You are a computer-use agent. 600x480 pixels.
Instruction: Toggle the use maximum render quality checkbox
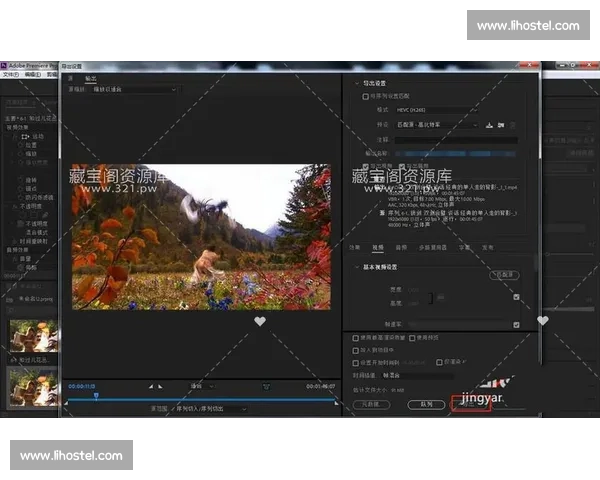356,338
